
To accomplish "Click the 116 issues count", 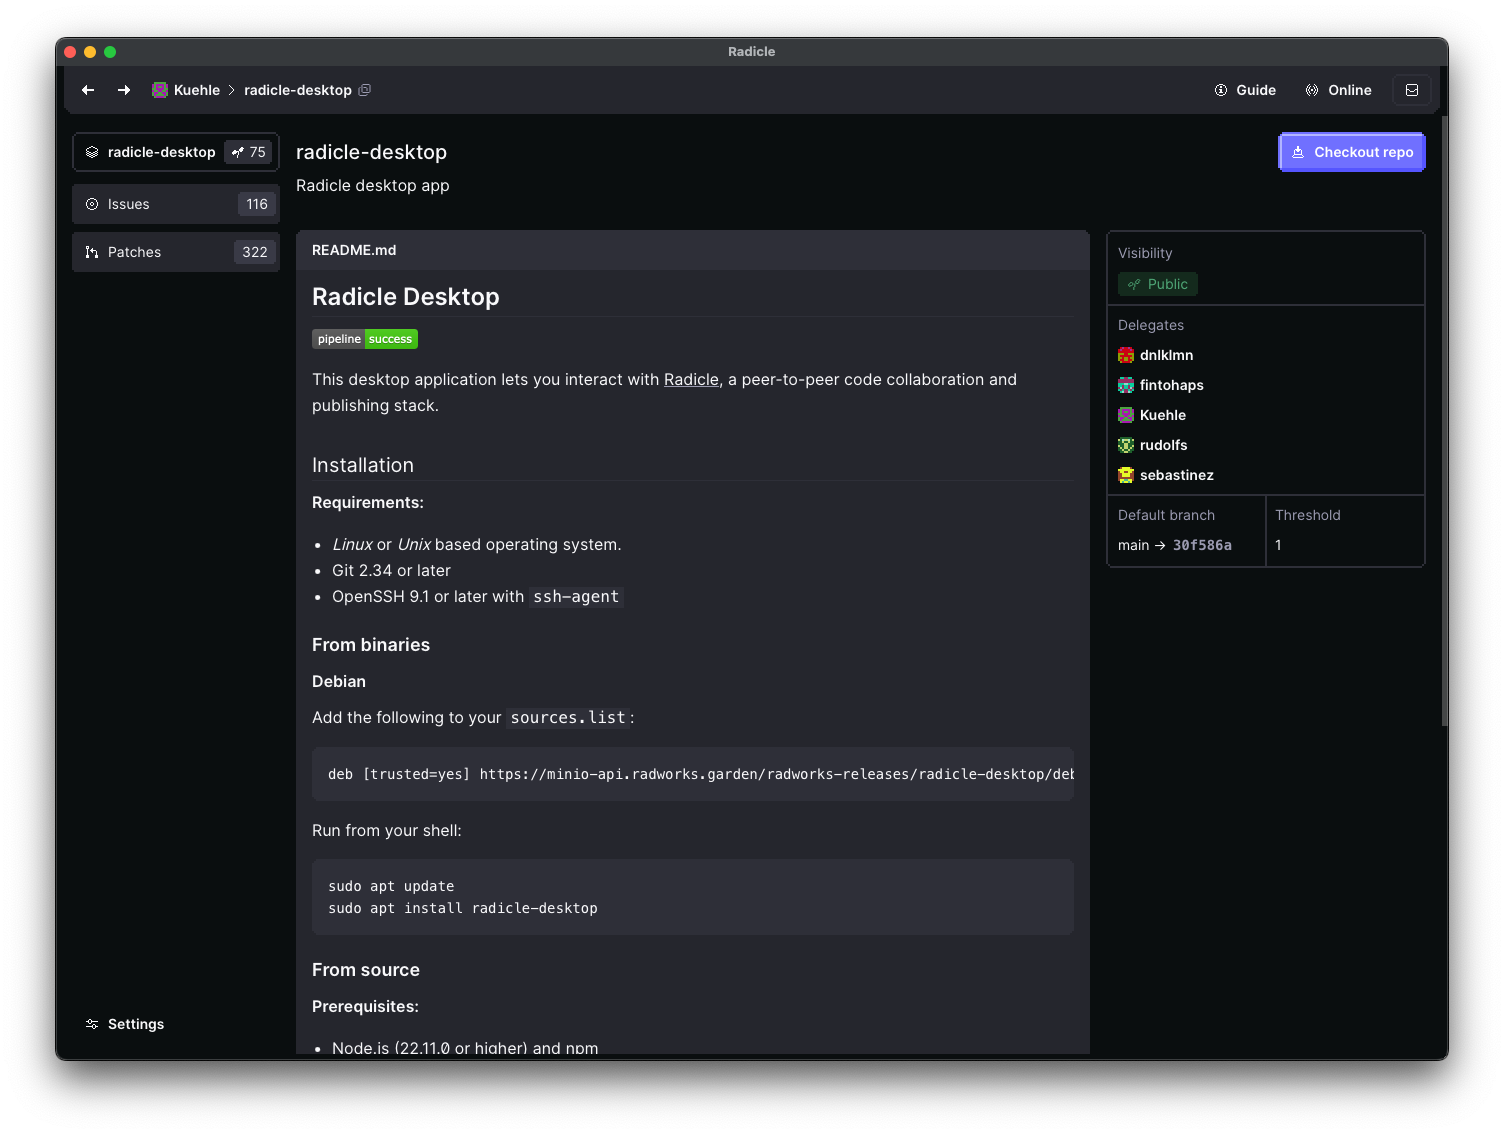I will point(257,204).
